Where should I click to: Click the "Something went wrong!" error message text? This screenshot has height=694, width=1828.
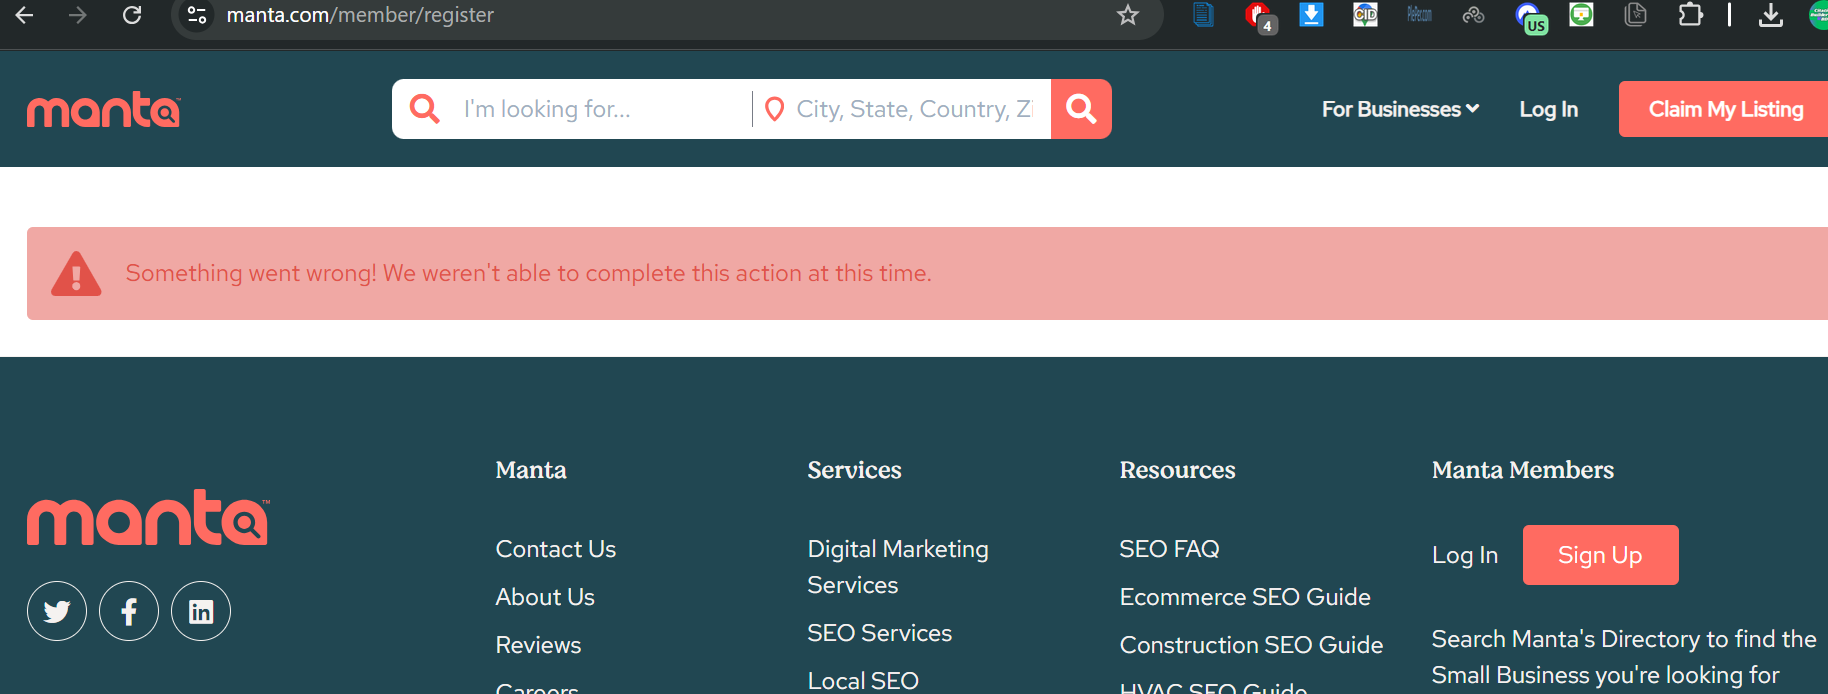(x=528, y=273)
